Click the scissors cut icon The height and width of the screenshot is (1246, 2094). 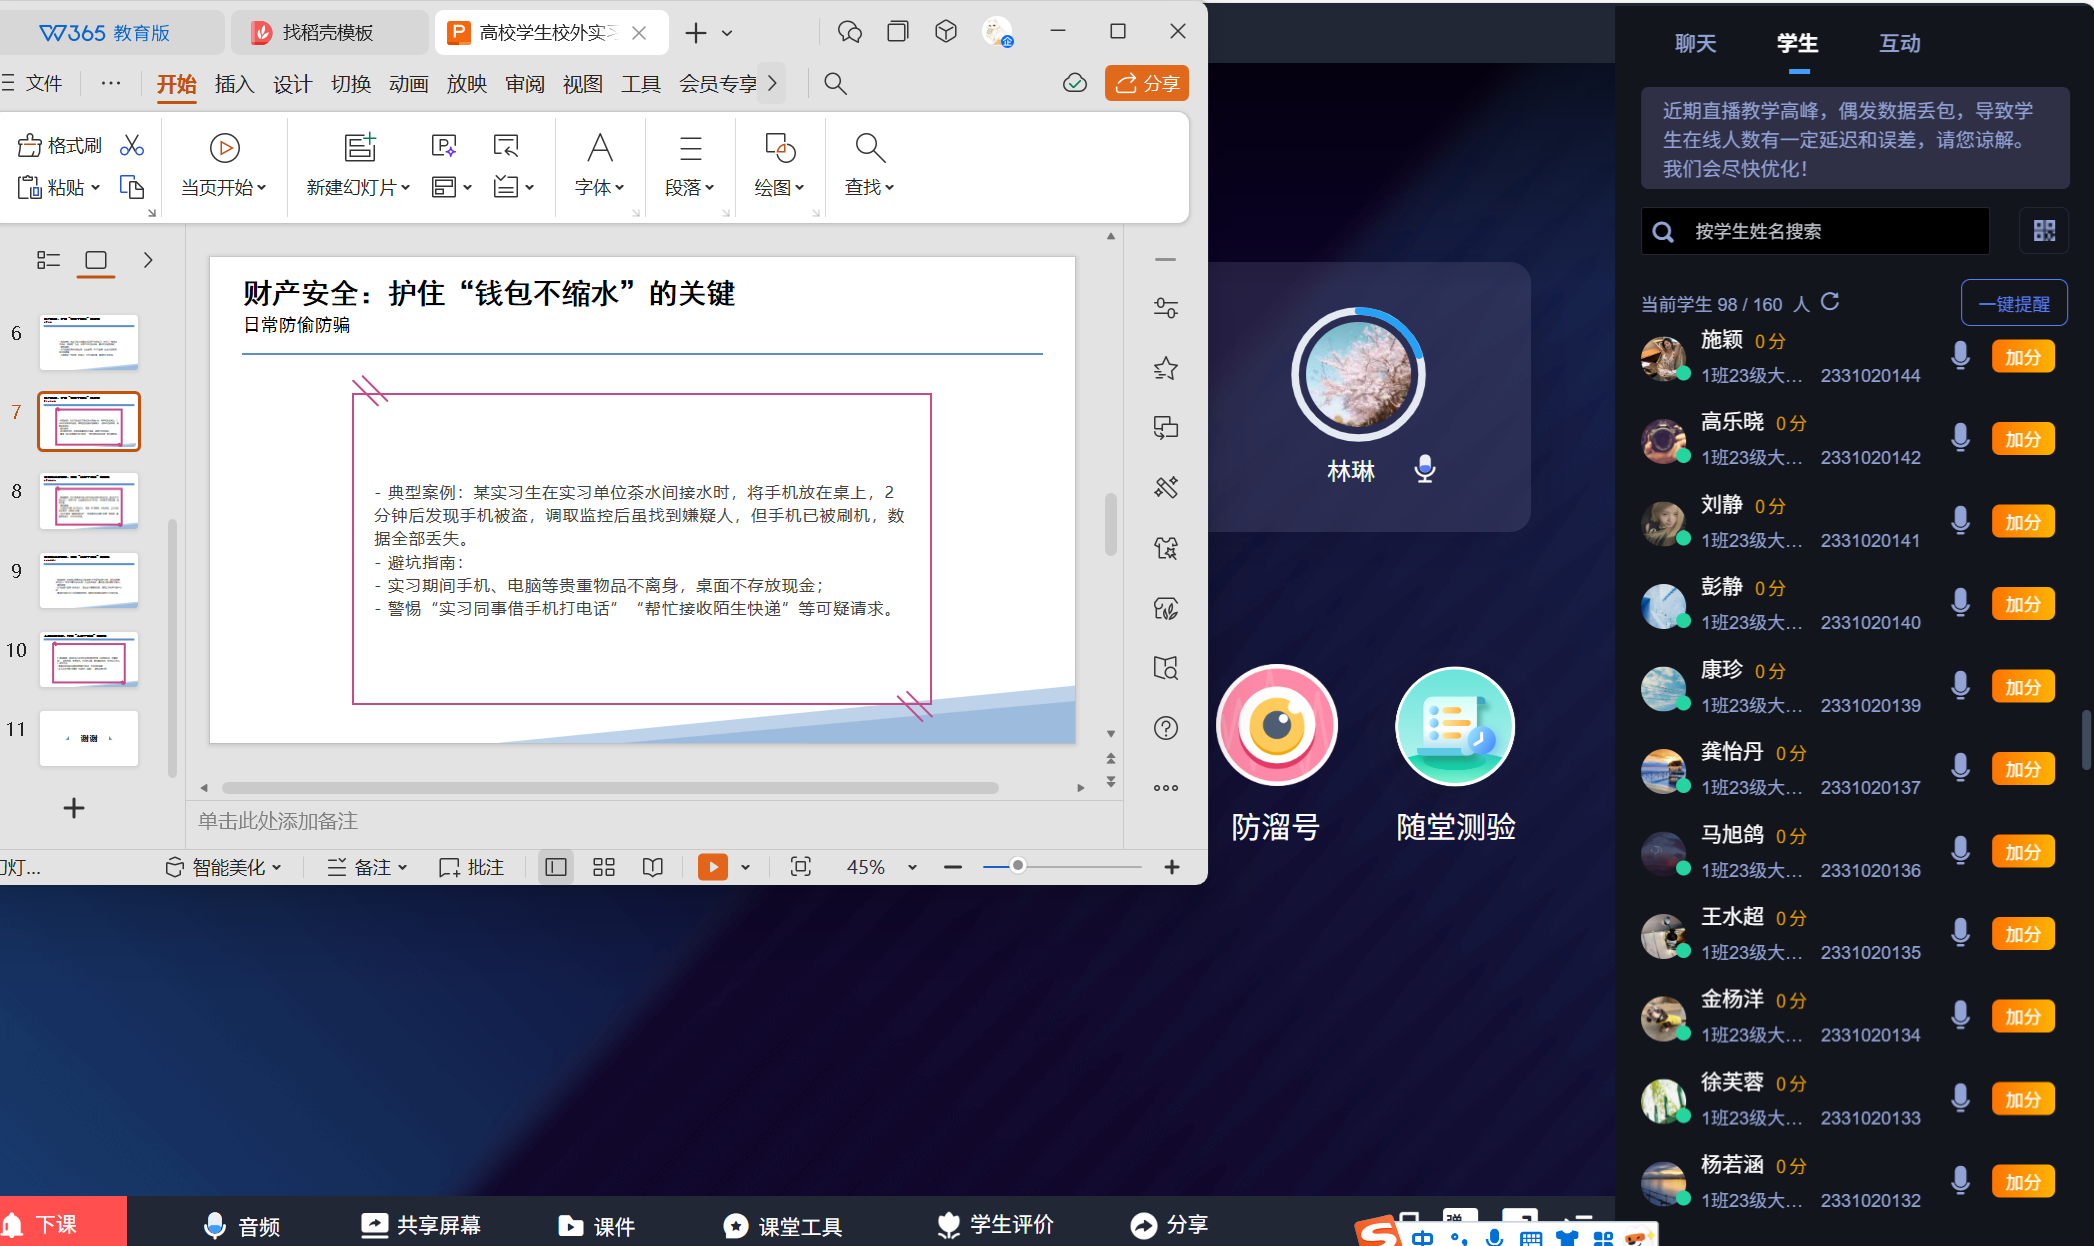[131, 146]
